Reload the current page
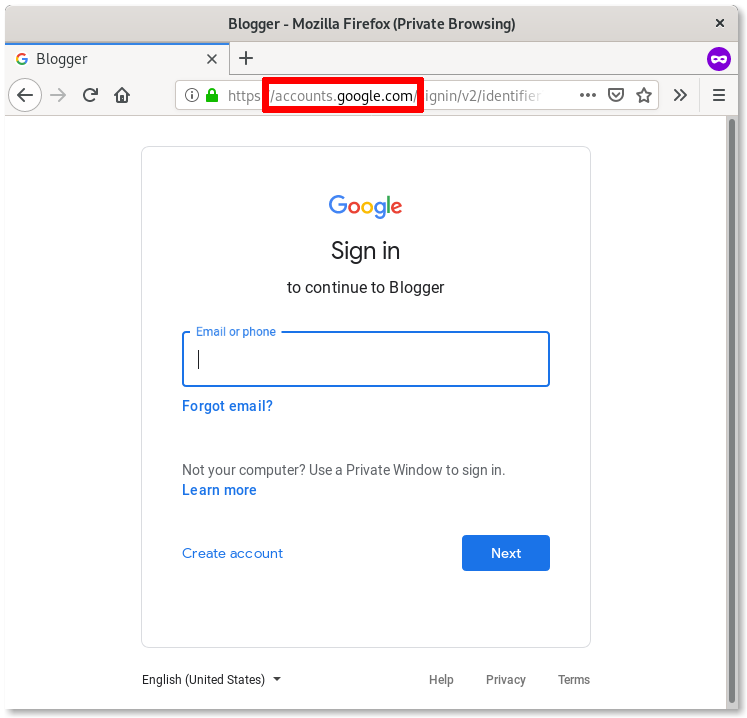Image resolution: width=747 pixels, height=718 pixels. tap(90, 95)
